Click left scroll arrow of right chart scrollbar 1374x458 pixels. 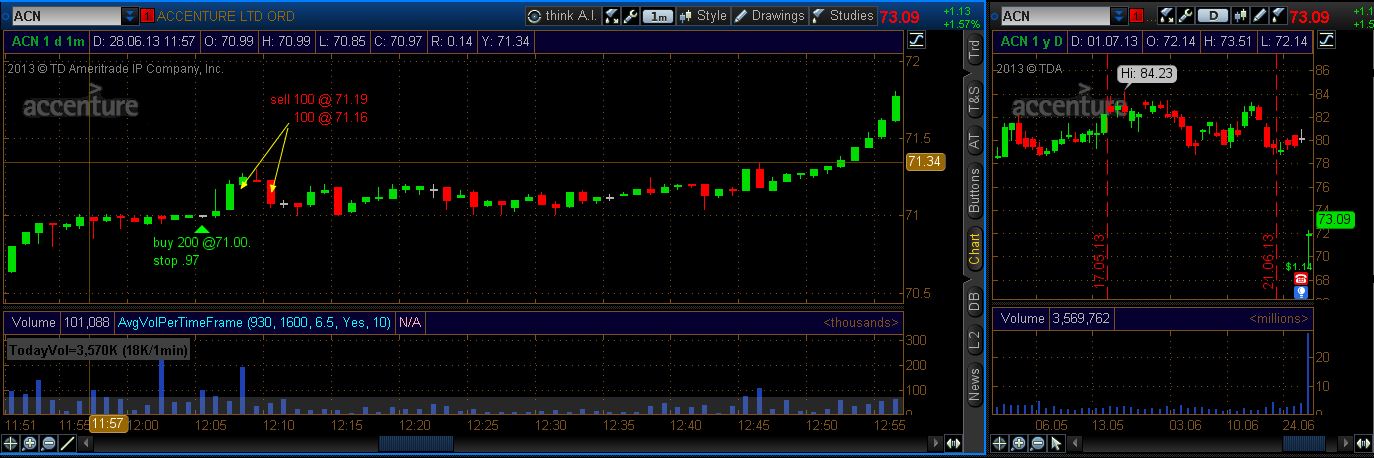click(x=1075, y=443)
